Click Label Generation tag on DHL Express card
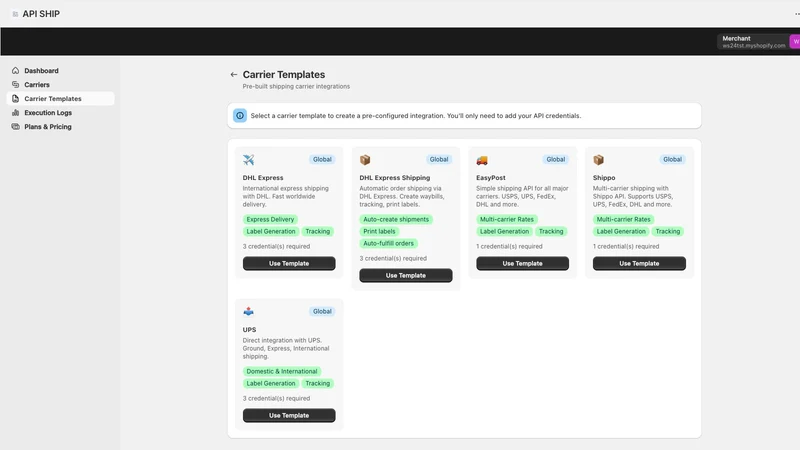The image size is (800, 450). pyautogui.click(x=271, y=232)
